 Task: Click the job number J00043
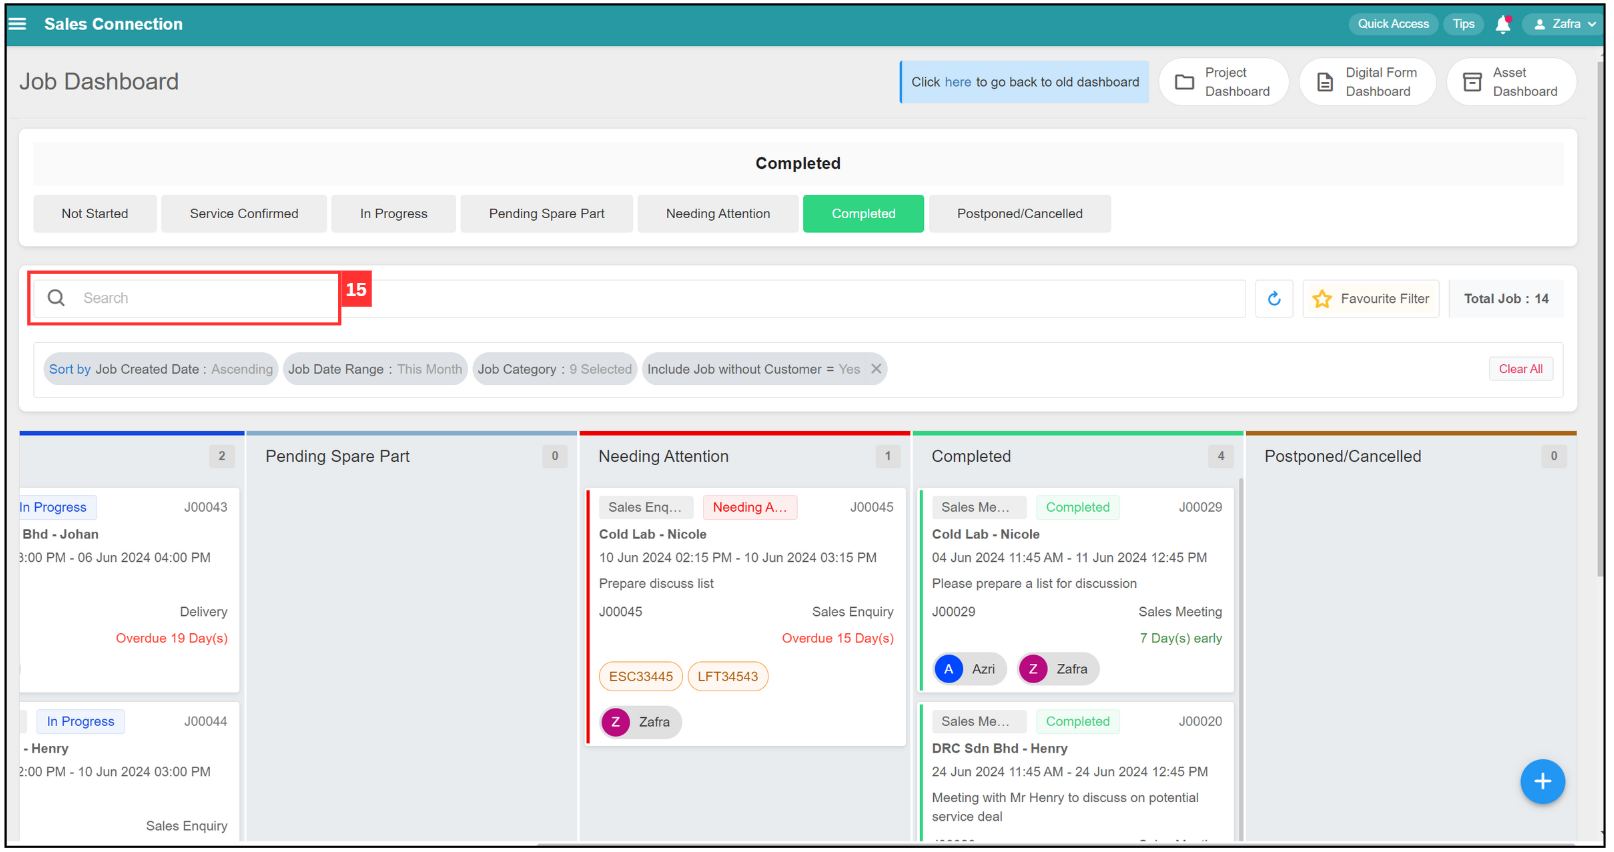click(205, 508)
